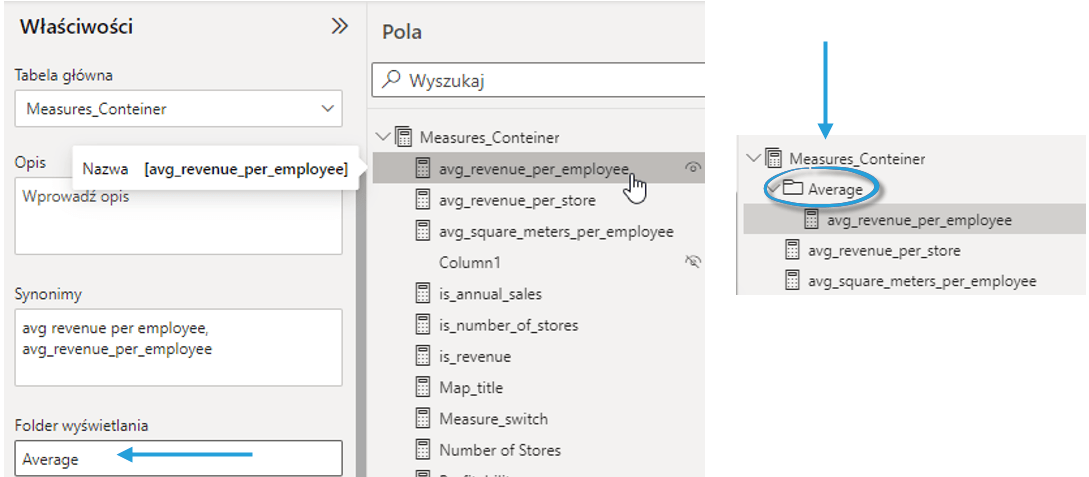Click the measure icon beside is_annual_sales
Screen dimensions: 1089x477
click(423, 294)
